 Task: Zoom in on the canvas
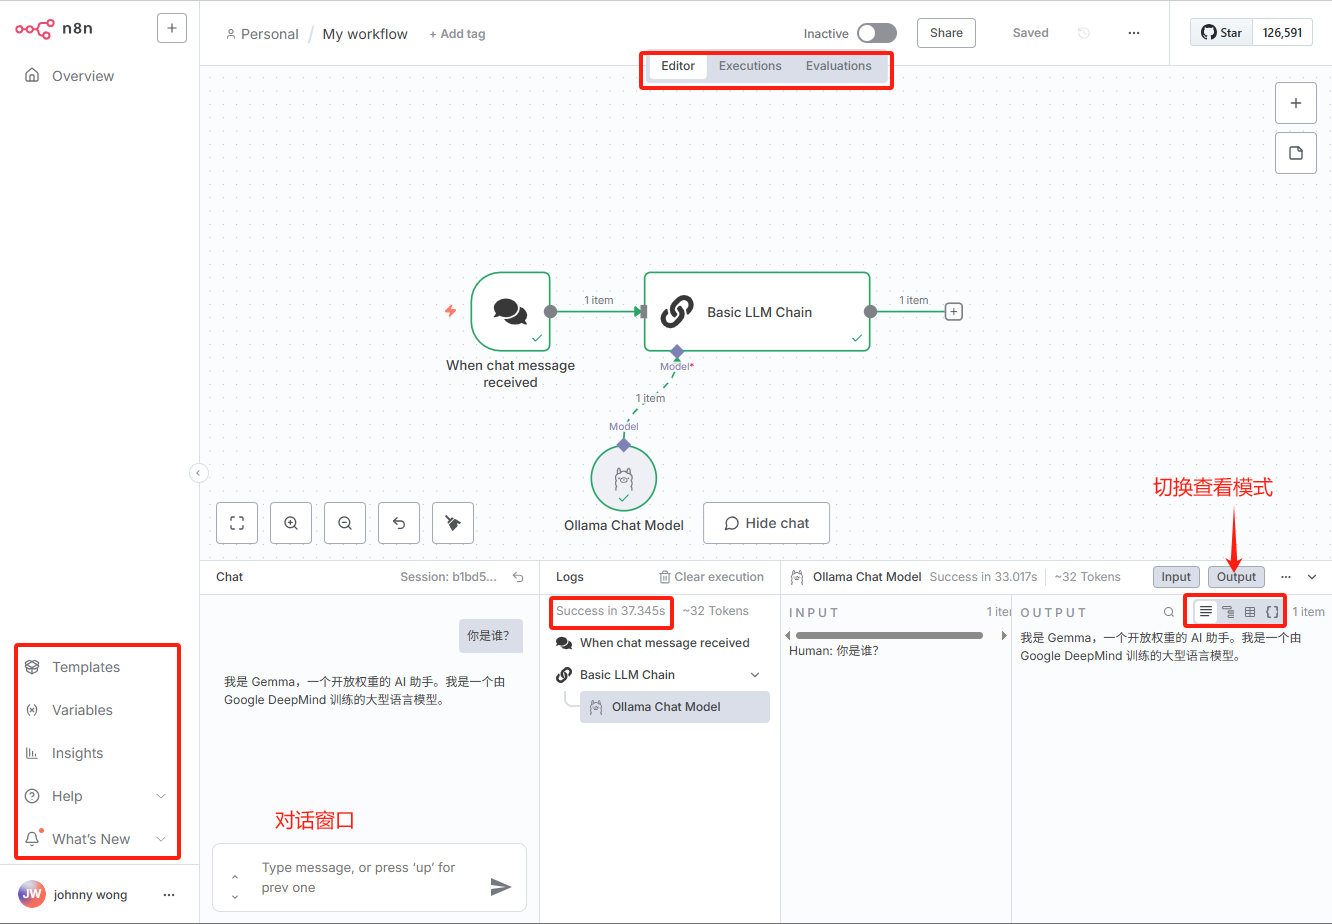pos(291,523)
